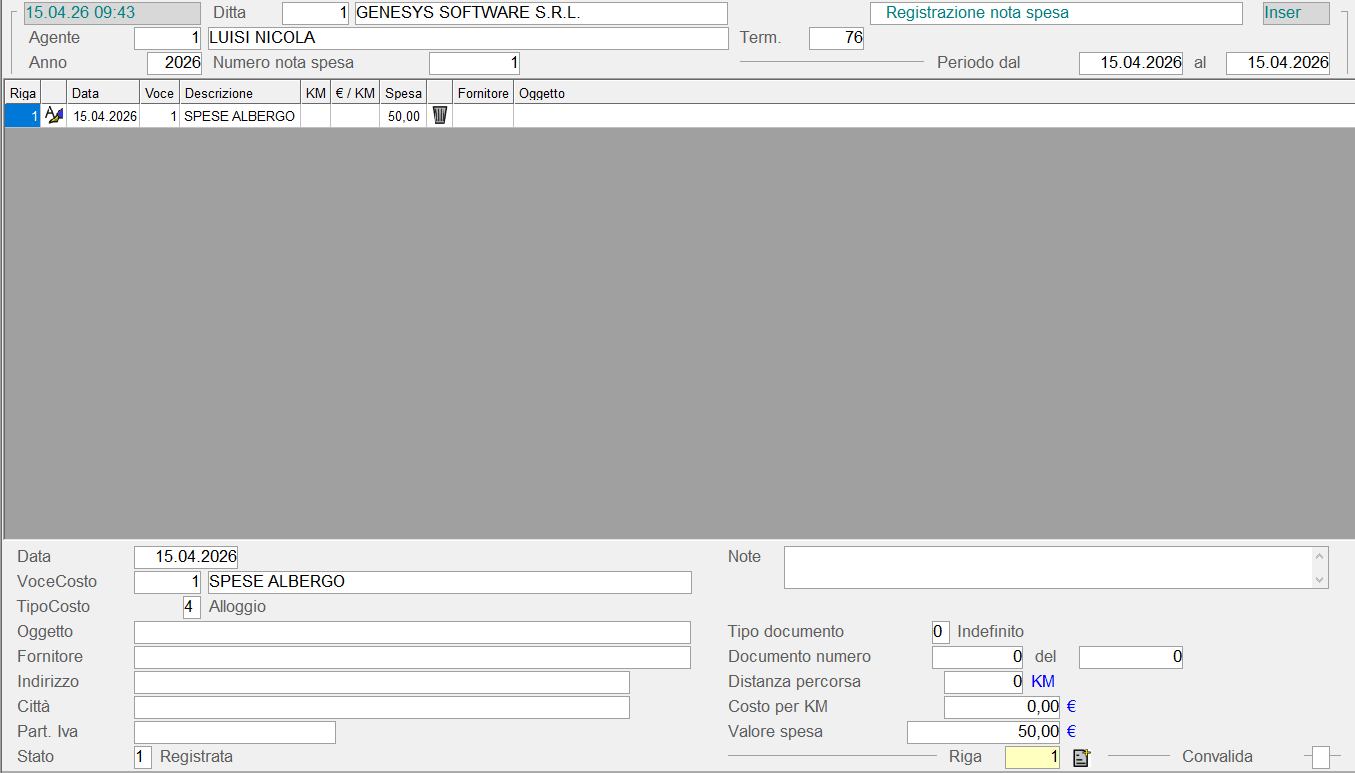Click the Tipo documento code box
This screenshot has width=1355, height=773.
pos(940,632)
